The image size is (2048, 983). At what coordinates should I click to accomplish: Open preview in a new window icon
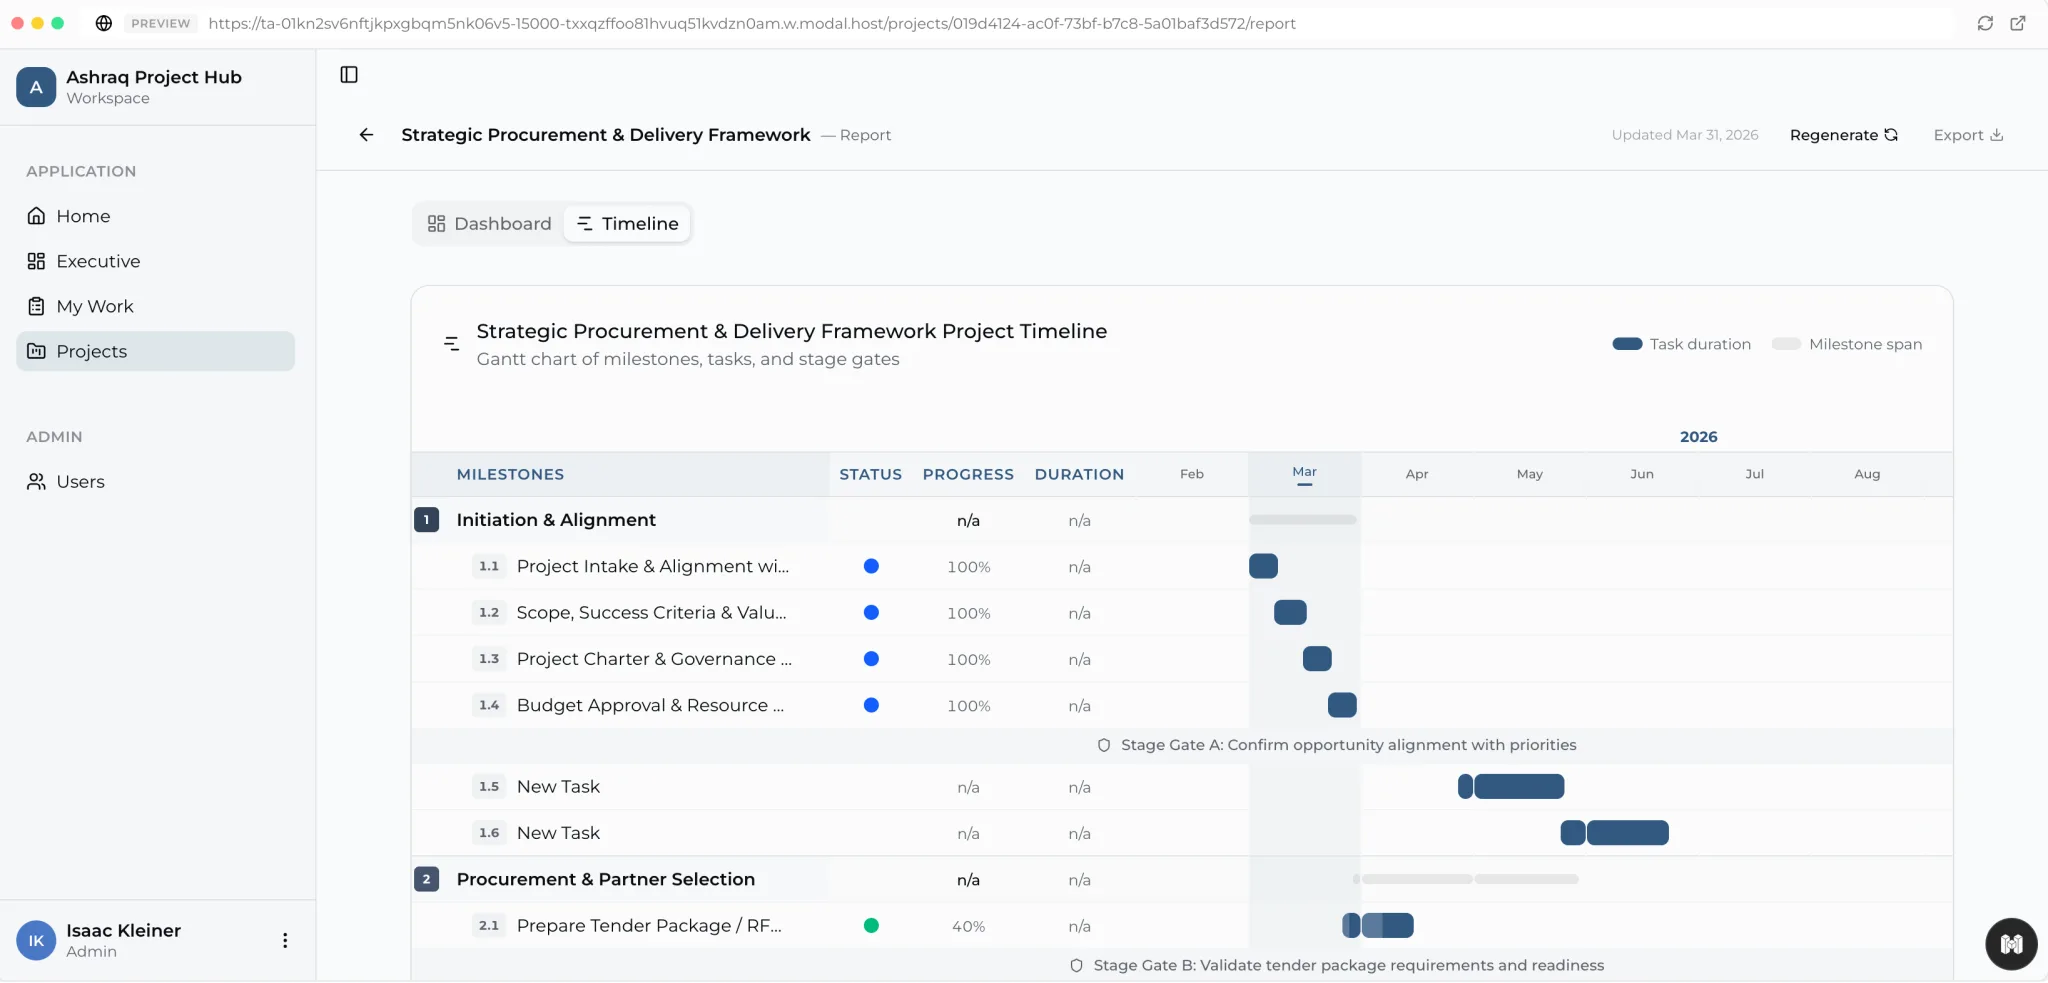(x=2018, y=23)
